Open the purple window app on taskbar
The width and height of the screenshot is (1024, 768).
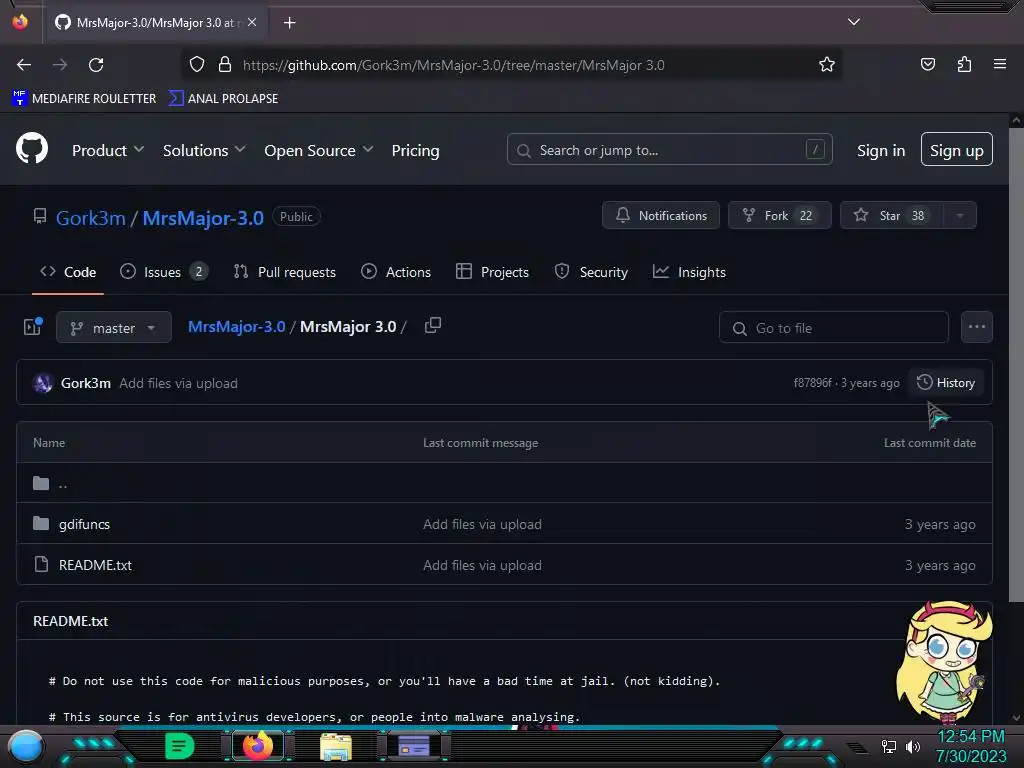click(x=413, y=746)
